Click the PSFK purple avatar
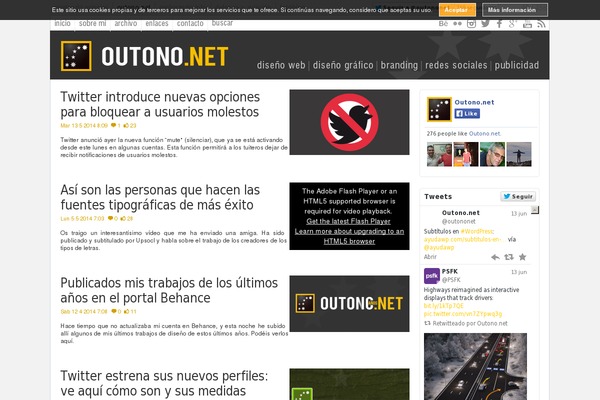Viewport: 600px width, 400px height. (432, 276)
